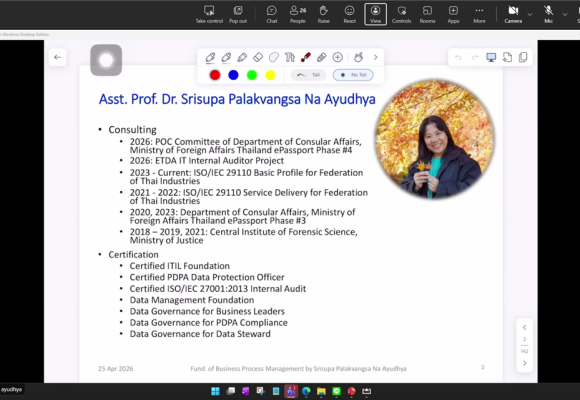Turn on the Camera

click(513, 14)
